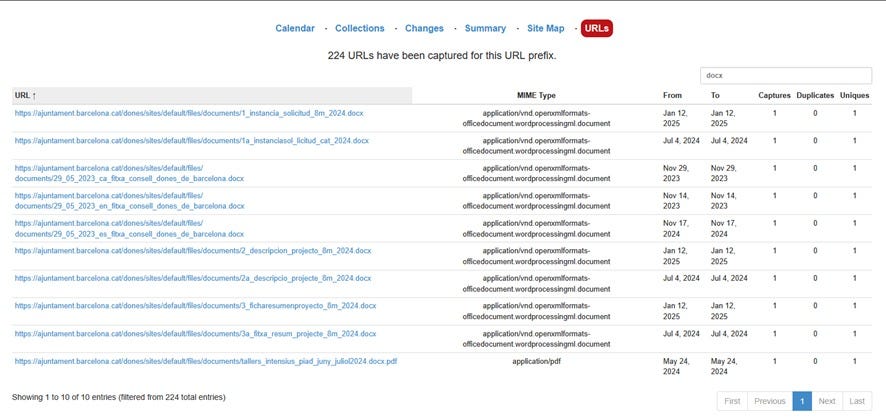Viewport: 886px width, 420px height.
Task: Switch to the Collections tab
Action: click(359, 28)
